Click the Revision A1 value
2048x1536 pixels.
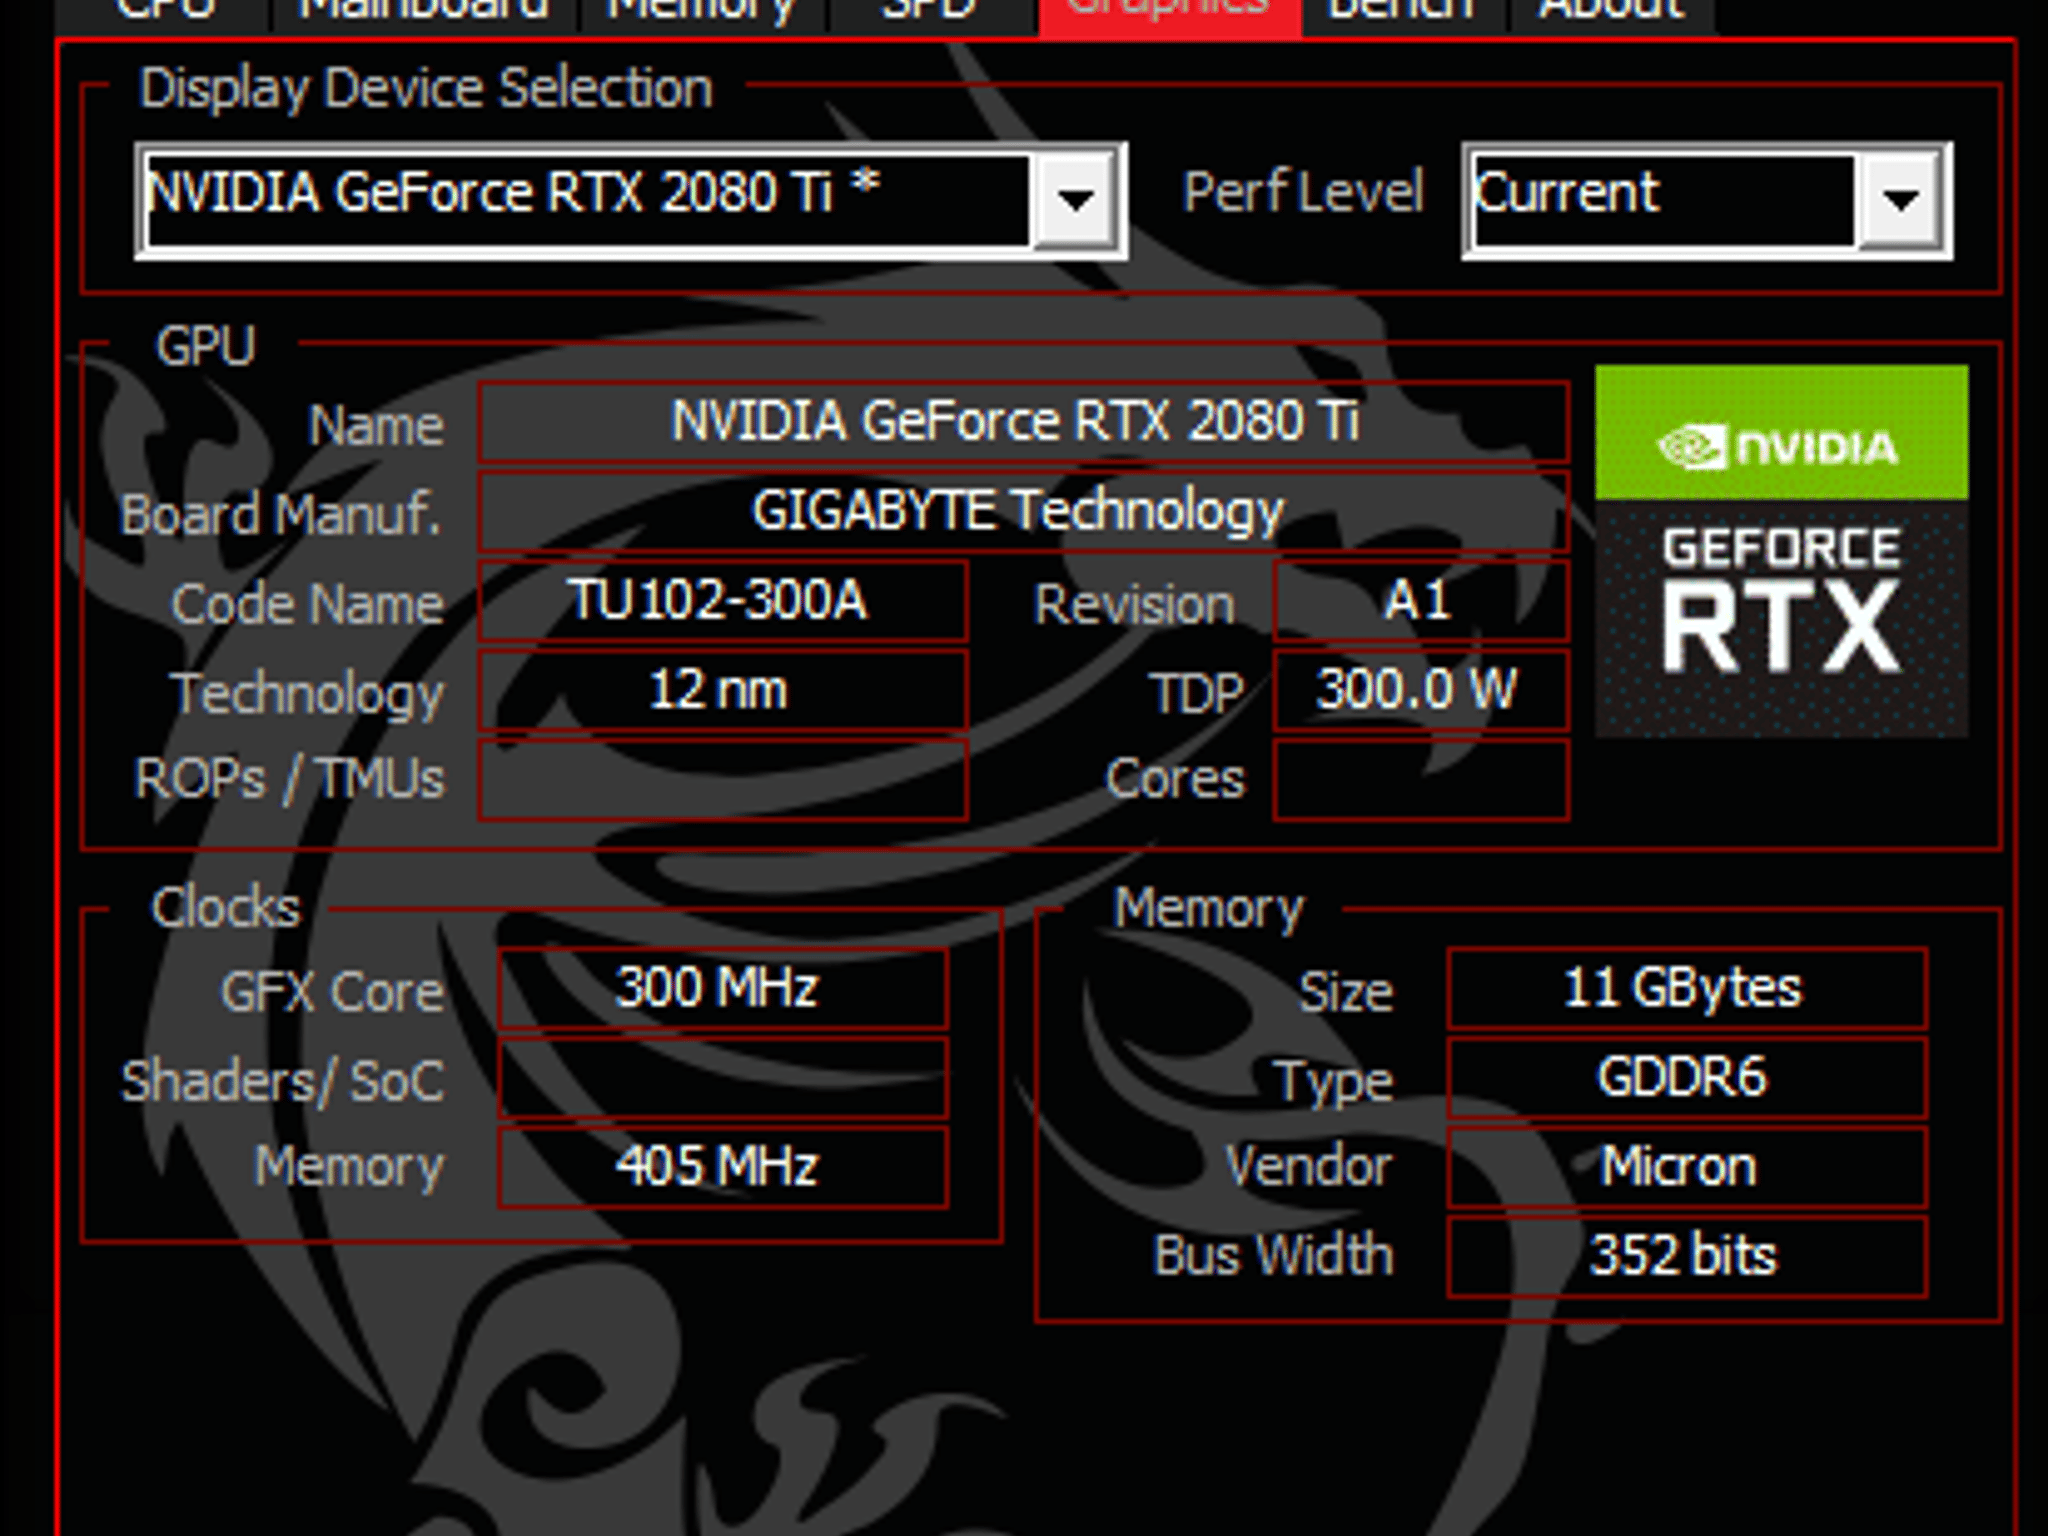coord(1421,601)
